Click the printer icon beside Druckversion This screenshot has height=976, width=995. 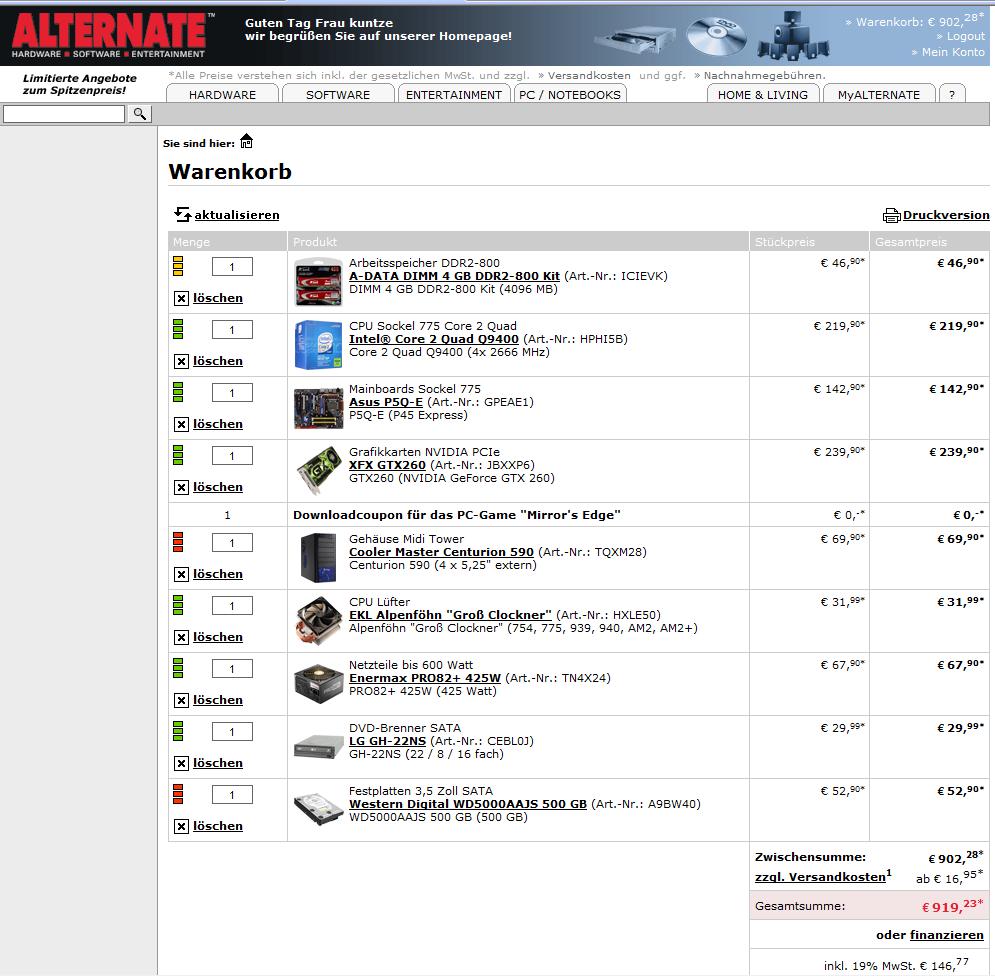(x=892, y=215)
